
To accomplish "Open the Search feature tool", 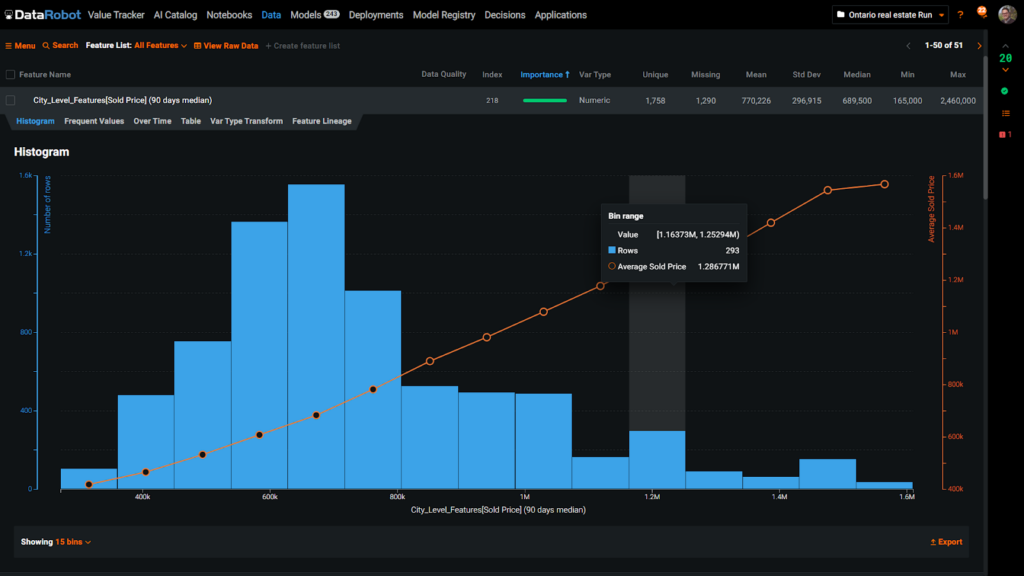I will click(59, 45).
